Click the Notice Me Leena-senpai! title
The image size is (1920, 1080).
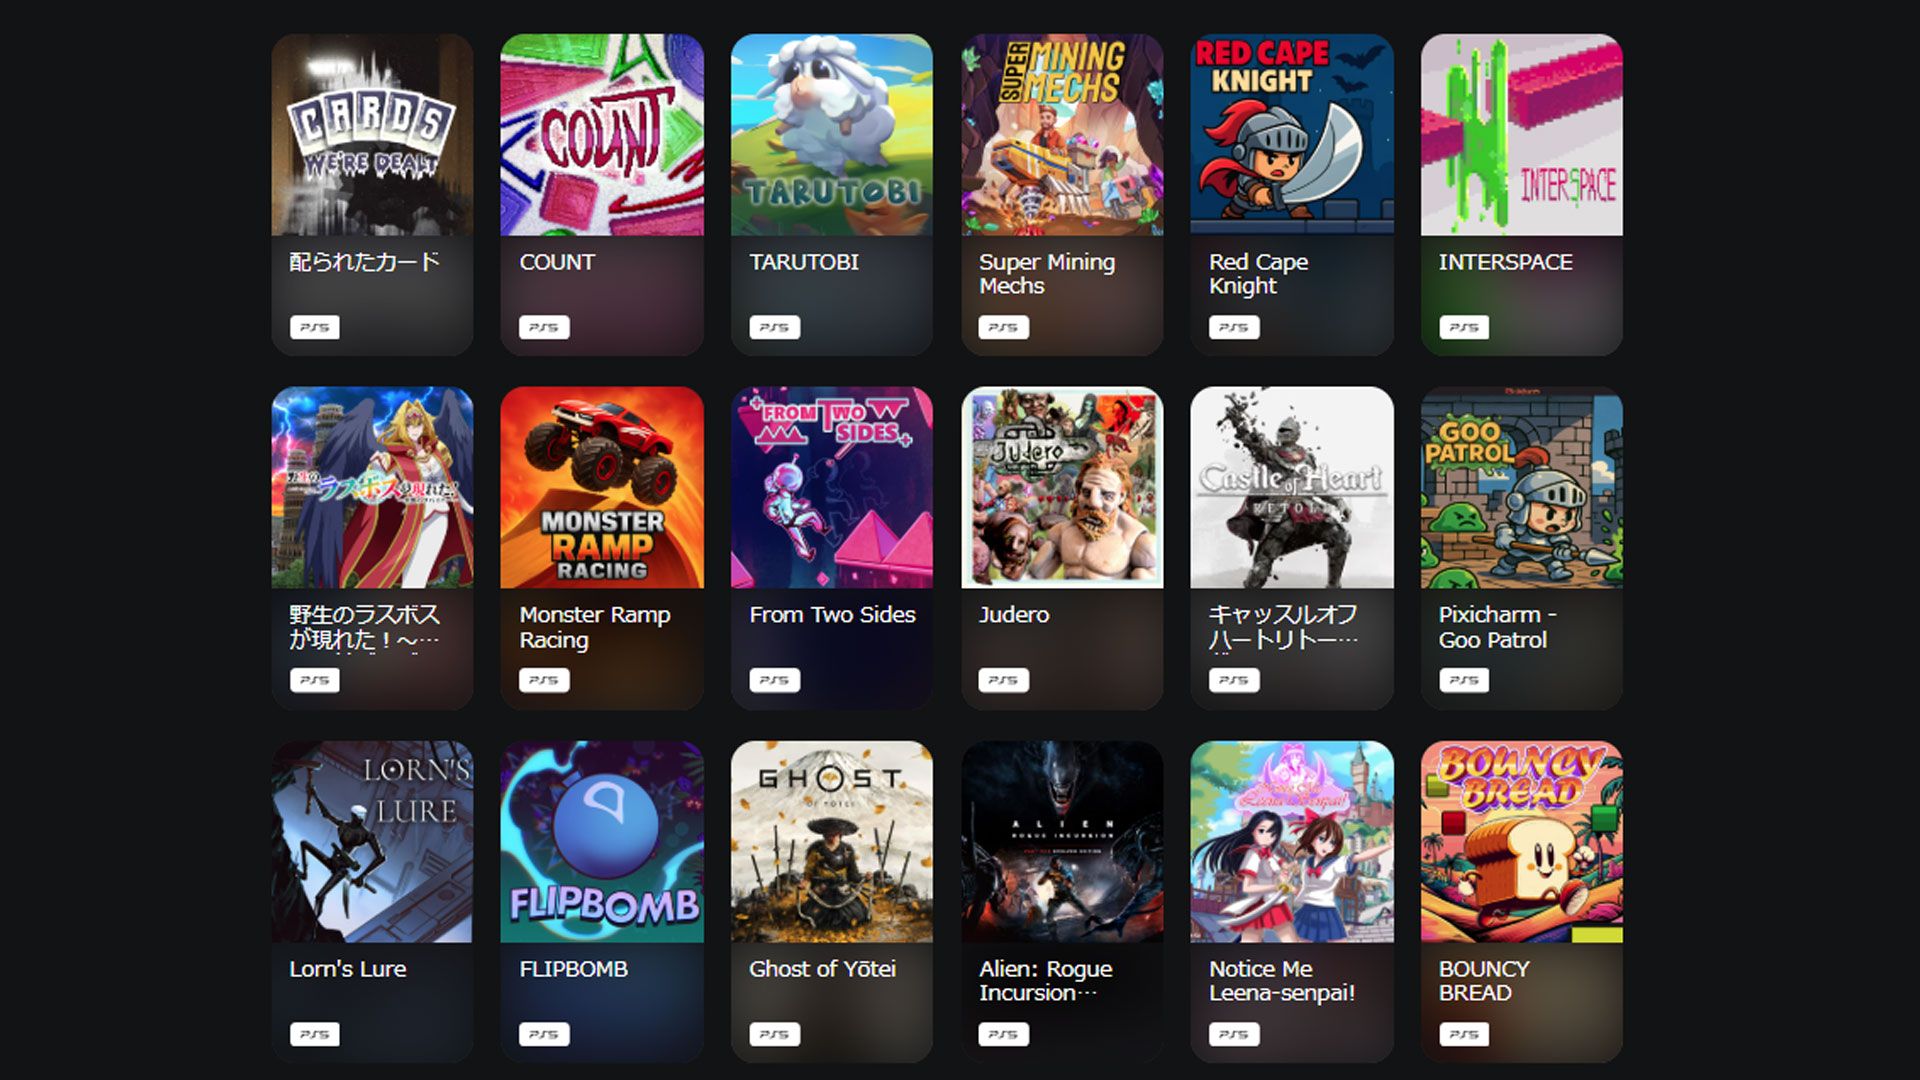1282,981
